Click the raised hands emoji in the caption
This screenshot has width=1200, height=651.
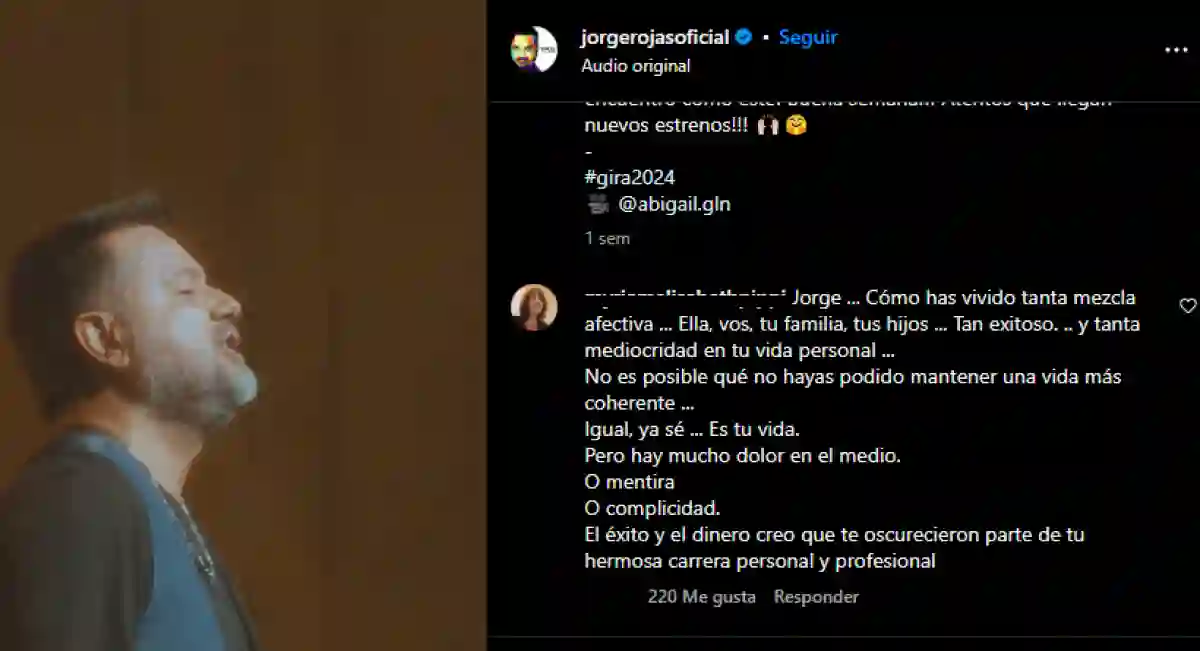click(x=767, y=127)
